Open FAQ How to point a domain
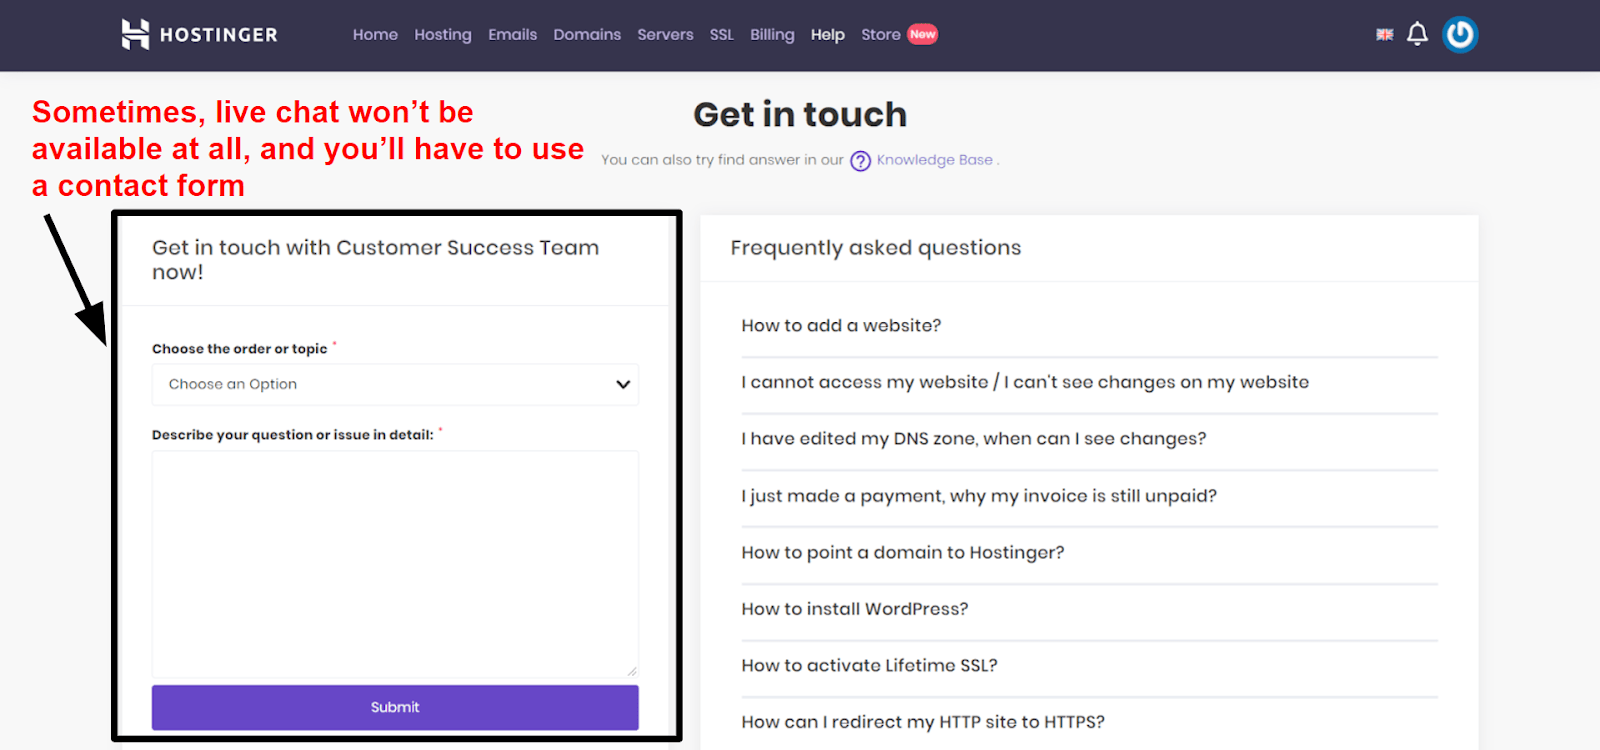Image resolution: width=1600 pixels, height=750 pixels. 903,552
